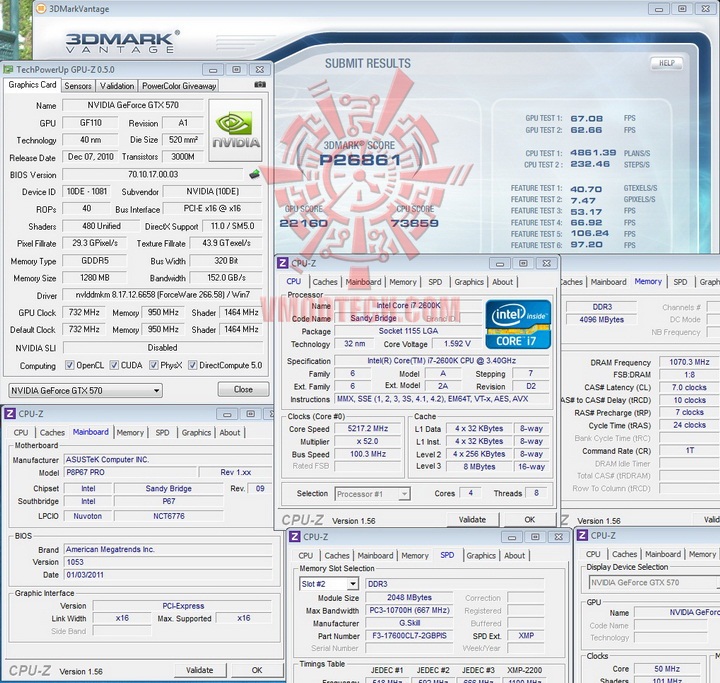The image size is (720, 683).
Task: Toggle the DirectCompute 5.0 checkbox
Action: click(x=193, y=365)
